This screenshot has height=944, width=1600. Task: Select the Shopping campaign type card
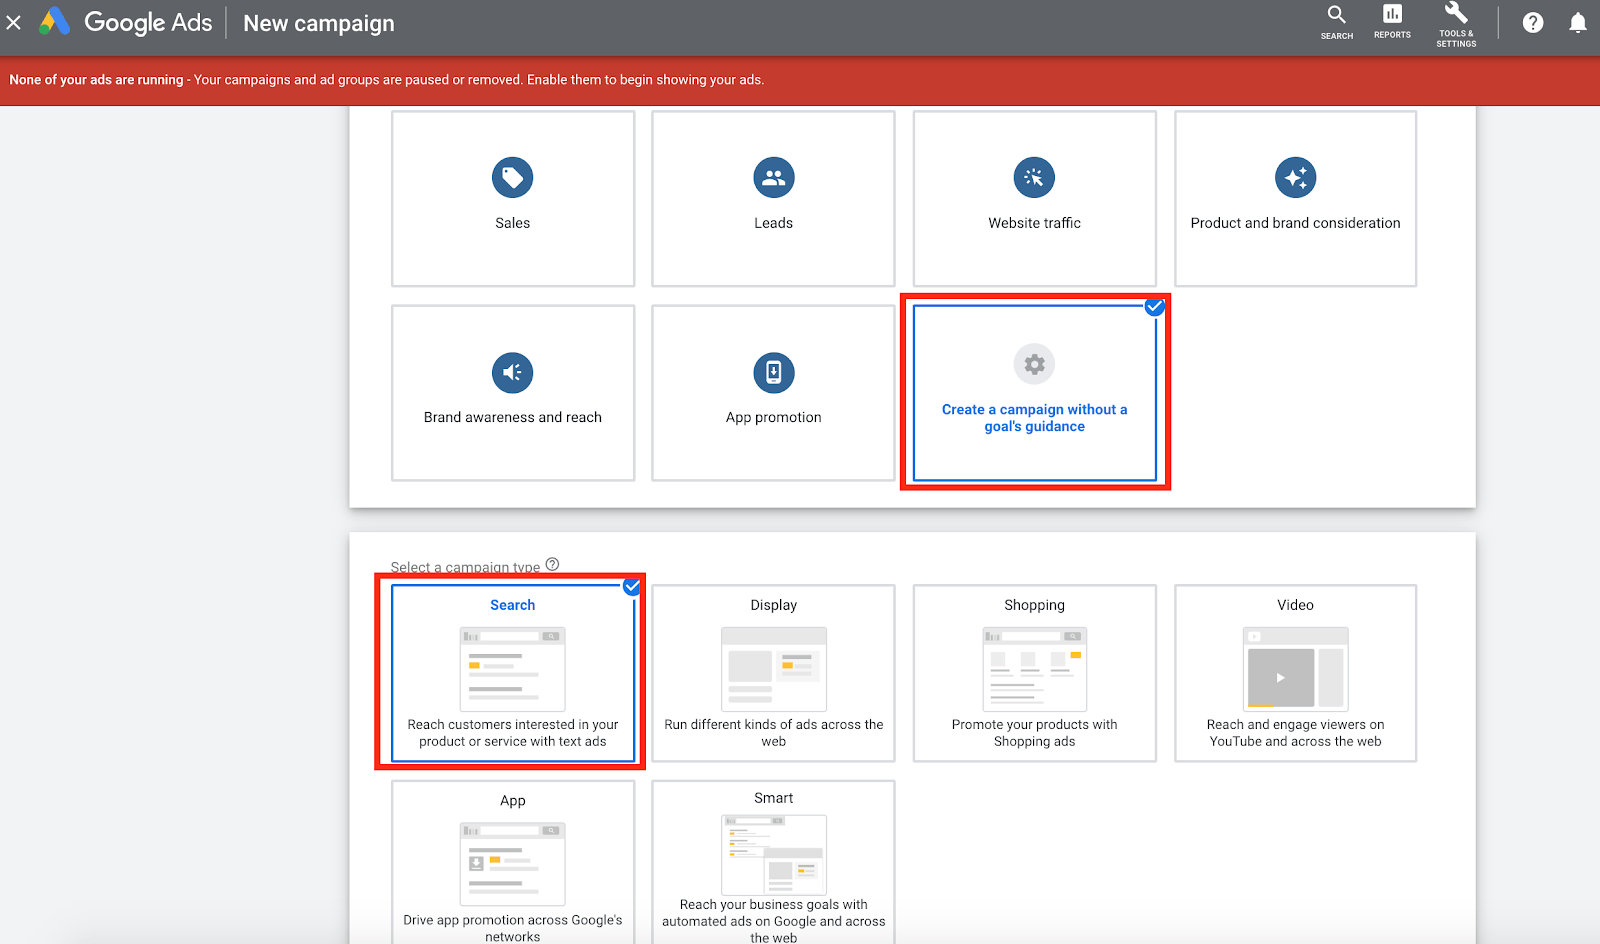coord(1034,673)
